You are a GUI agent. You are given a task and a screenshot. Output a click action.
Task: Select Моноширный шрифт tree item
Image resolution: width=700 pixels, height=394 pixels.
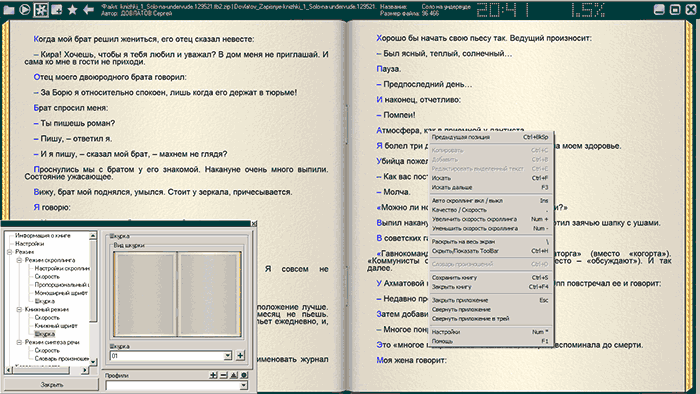[x=61, y=293]
